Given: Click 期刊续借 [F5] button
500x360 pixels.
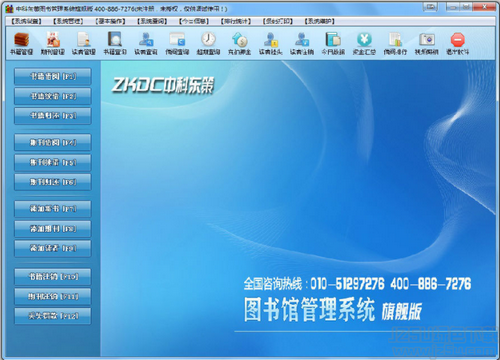Looking at the screenshot, I should (53, 163).
